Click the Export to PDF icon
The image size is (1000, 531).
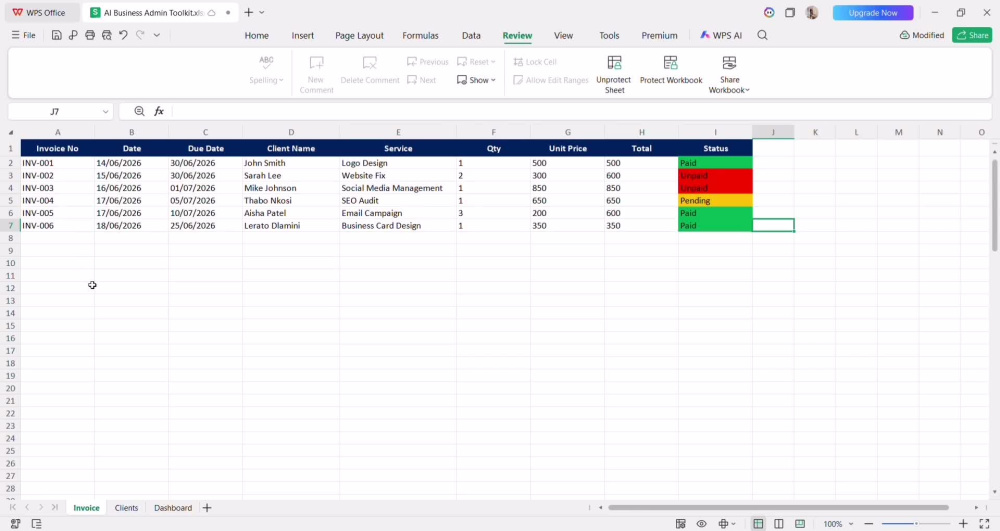pyautogui.click(x=73, y=35)
